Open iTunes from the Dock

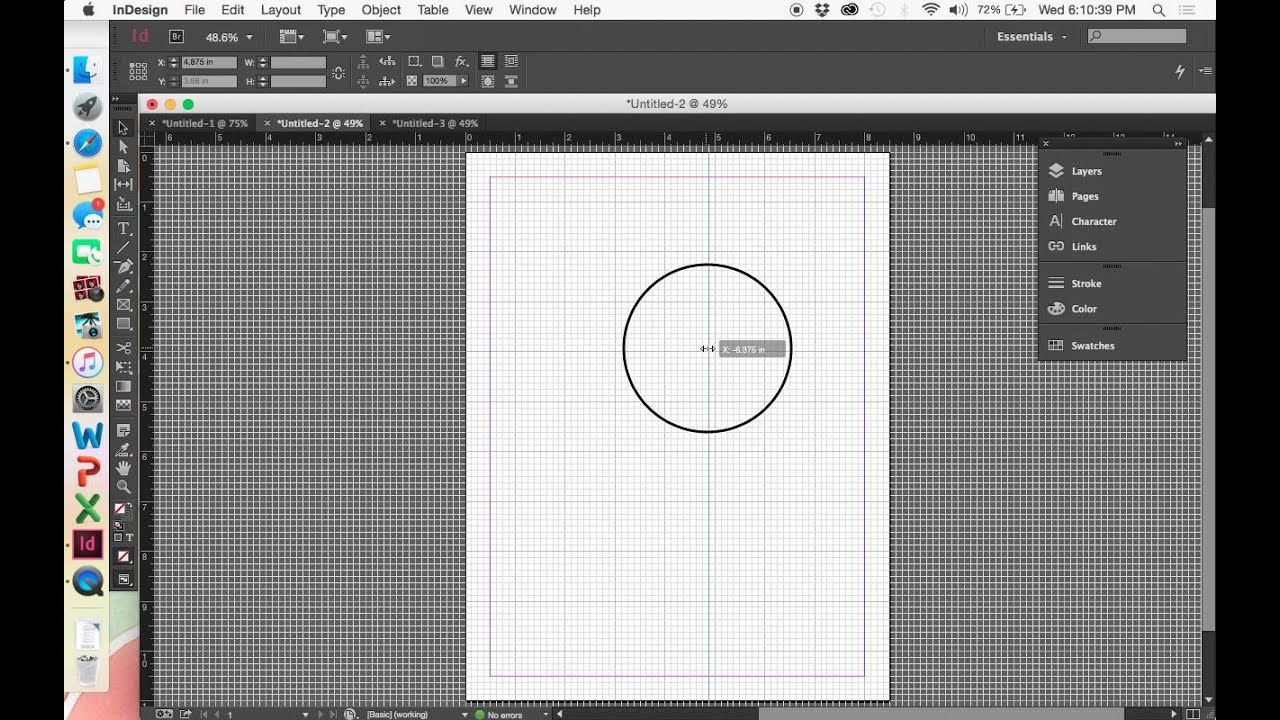coord(88,363)
